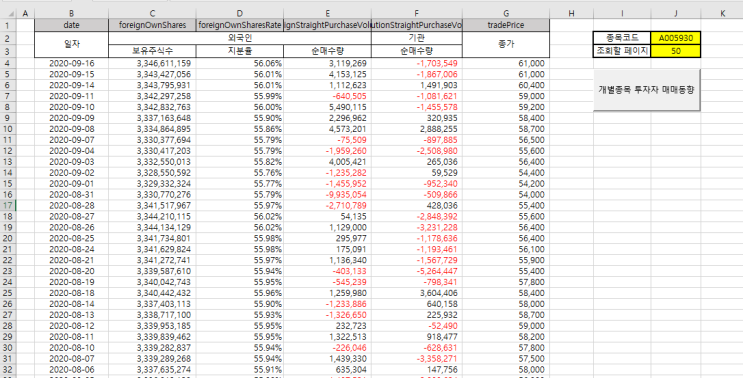Image resolution: width=743 pixels, height=378 pixels.
Task: Select shares cell 3,341,517,967
Action: 152,205
